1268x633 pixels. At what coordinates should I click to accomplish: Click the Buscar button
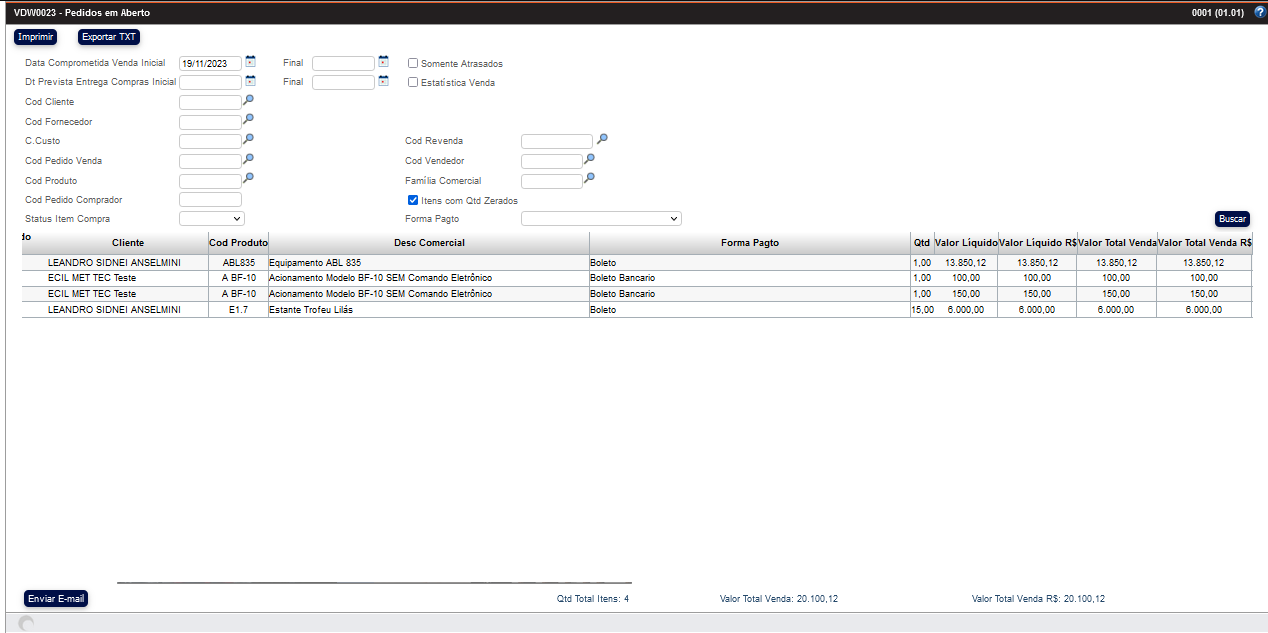(1232, 219)
